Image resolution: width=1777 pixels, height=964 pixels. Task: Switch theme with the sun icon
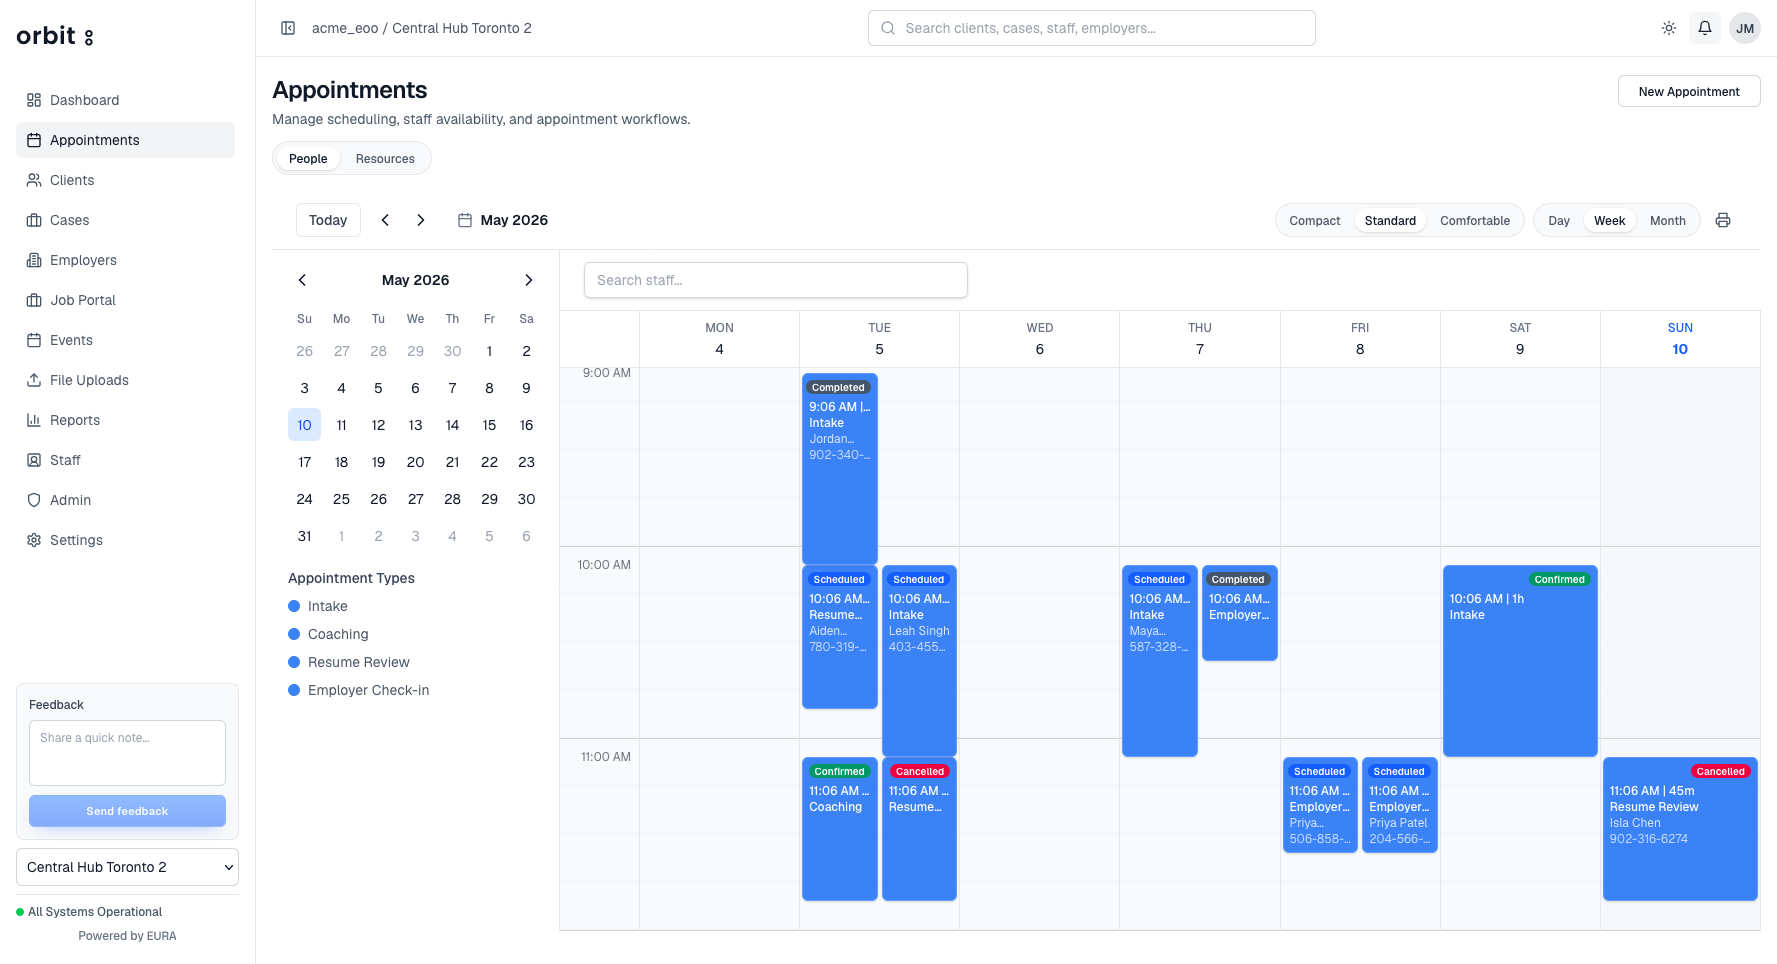(1669, 28)
